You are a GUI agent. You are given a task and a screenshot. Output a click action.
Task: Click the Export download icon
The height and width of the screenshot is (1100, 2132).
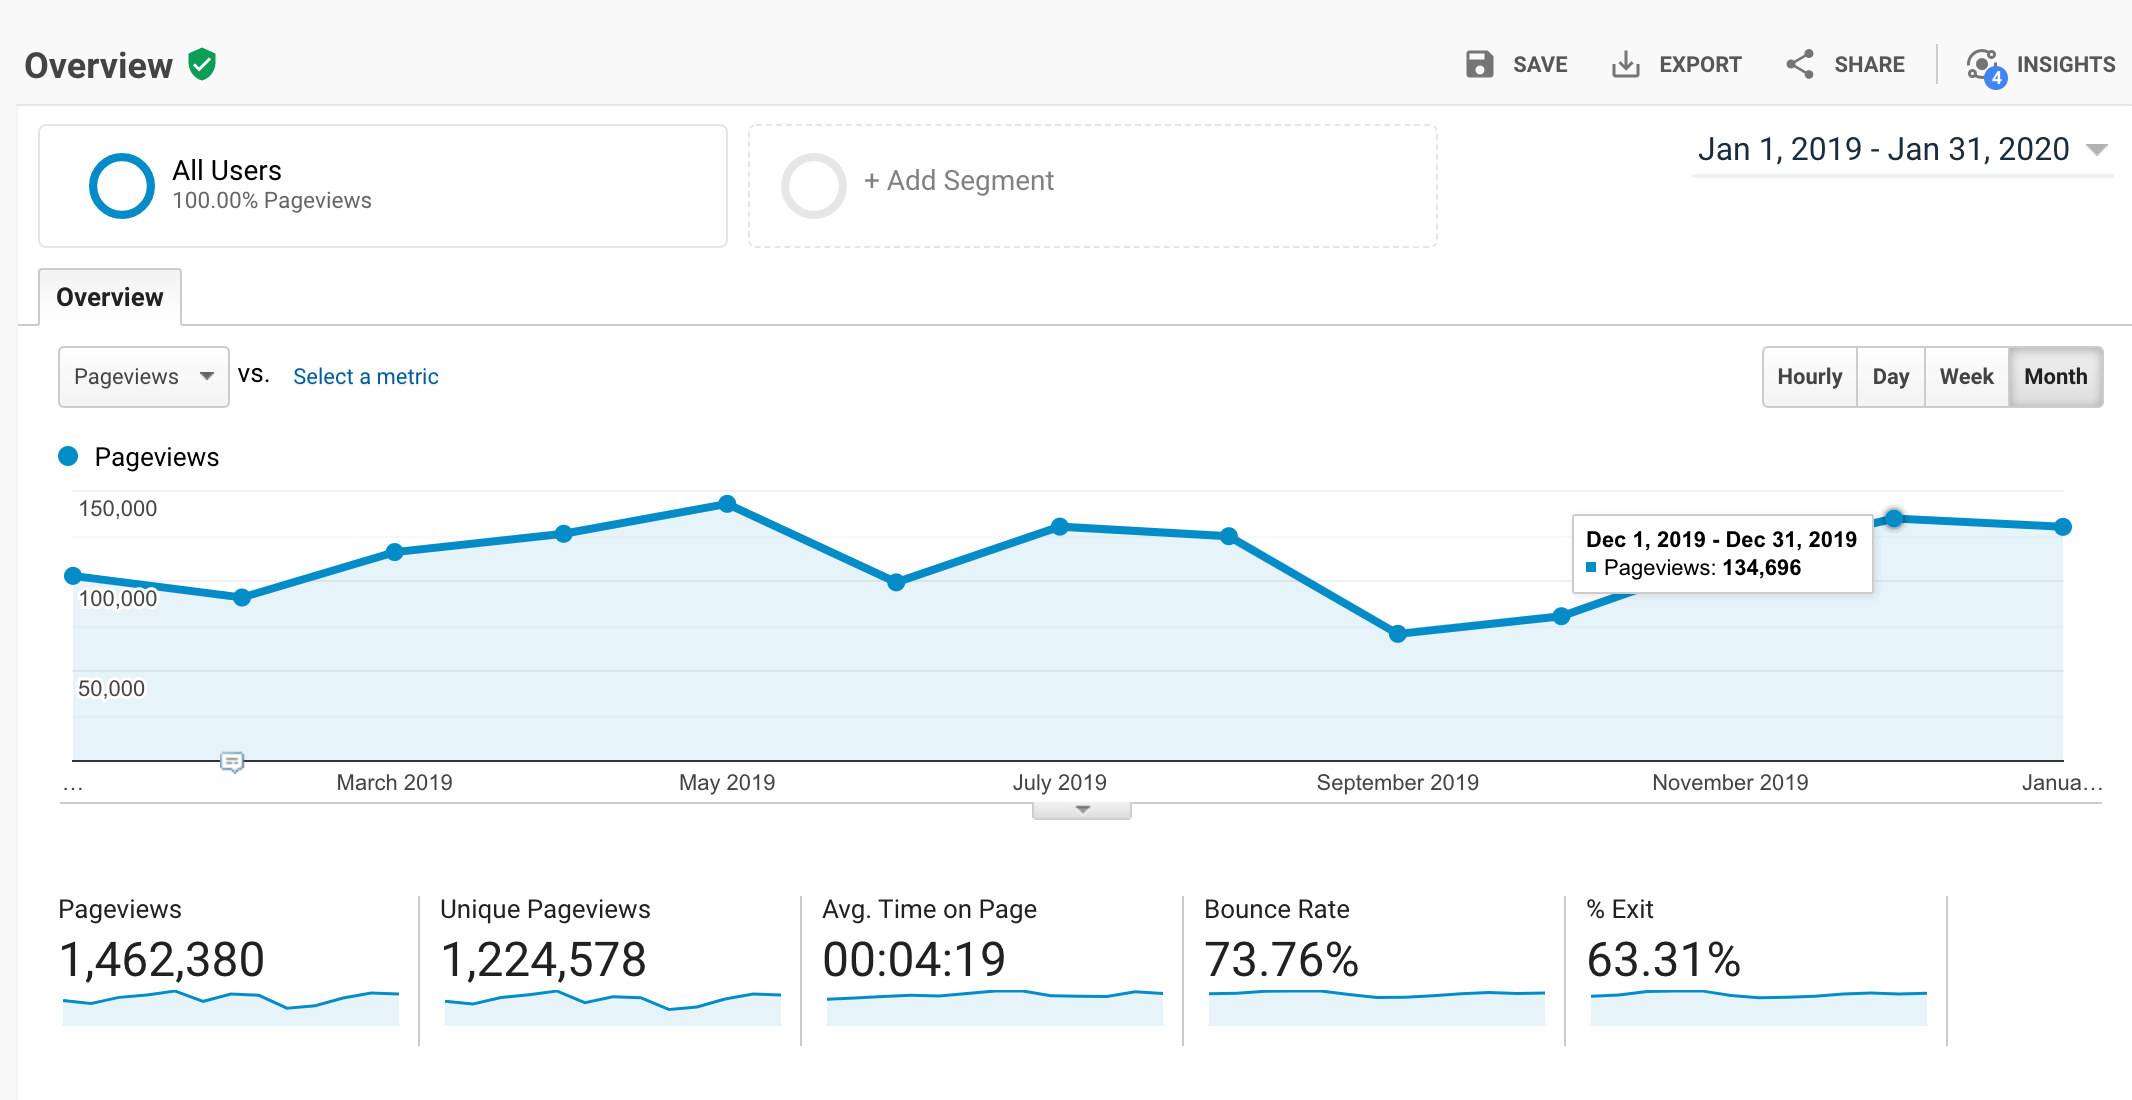click(1625, 65)
